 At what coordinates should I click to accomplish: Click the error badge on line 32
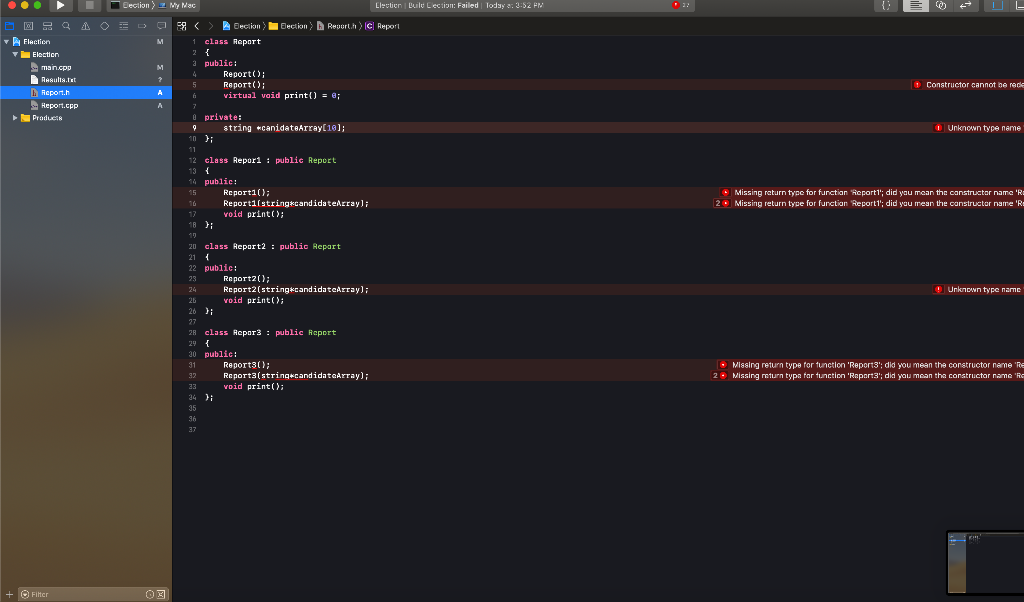tap(720, 376)
